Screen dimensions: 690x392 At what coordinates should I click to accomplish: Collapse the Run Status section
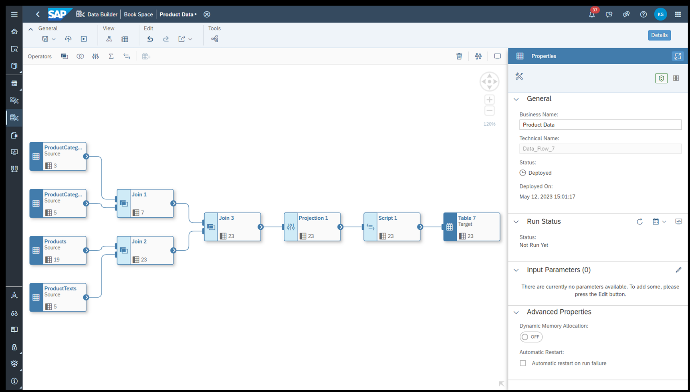516,222
